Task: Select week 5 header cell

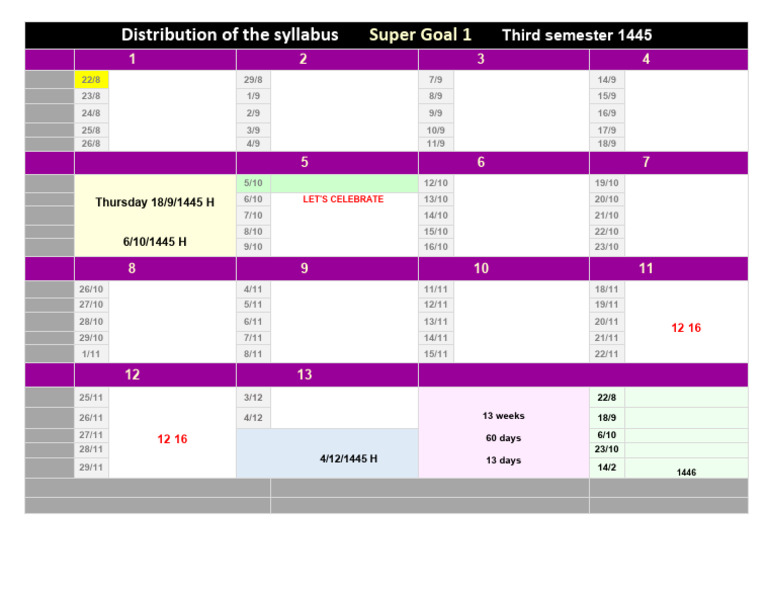Action: pos(327,163)
